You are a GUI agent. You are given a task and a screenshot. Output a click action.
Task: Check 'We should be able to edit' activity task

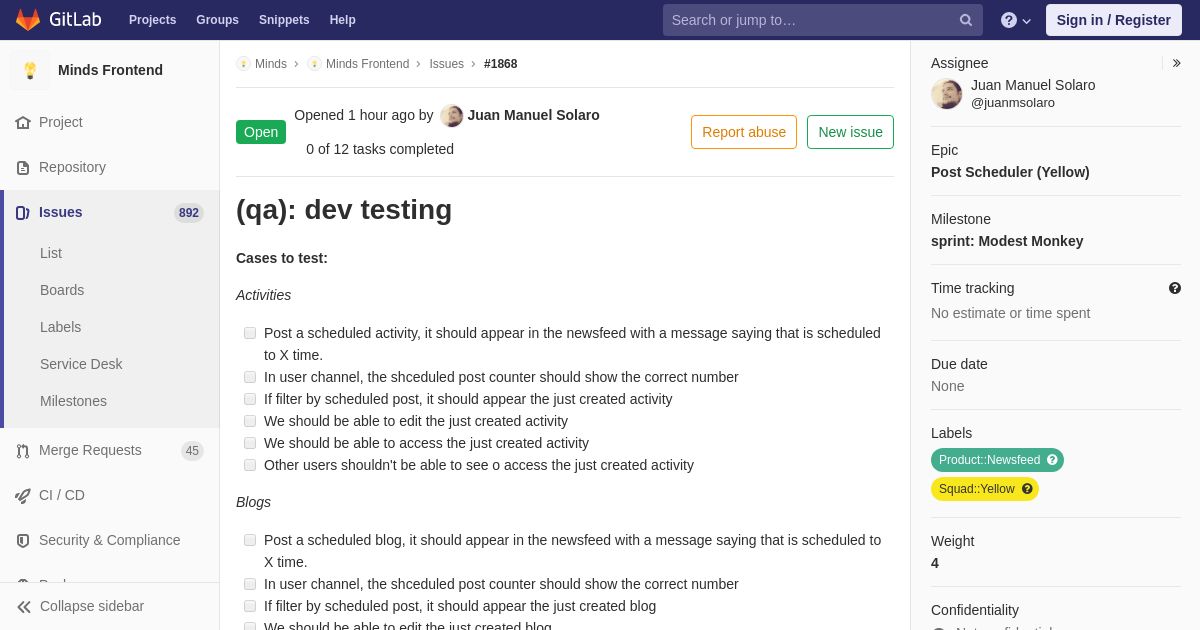coord(250,421)
